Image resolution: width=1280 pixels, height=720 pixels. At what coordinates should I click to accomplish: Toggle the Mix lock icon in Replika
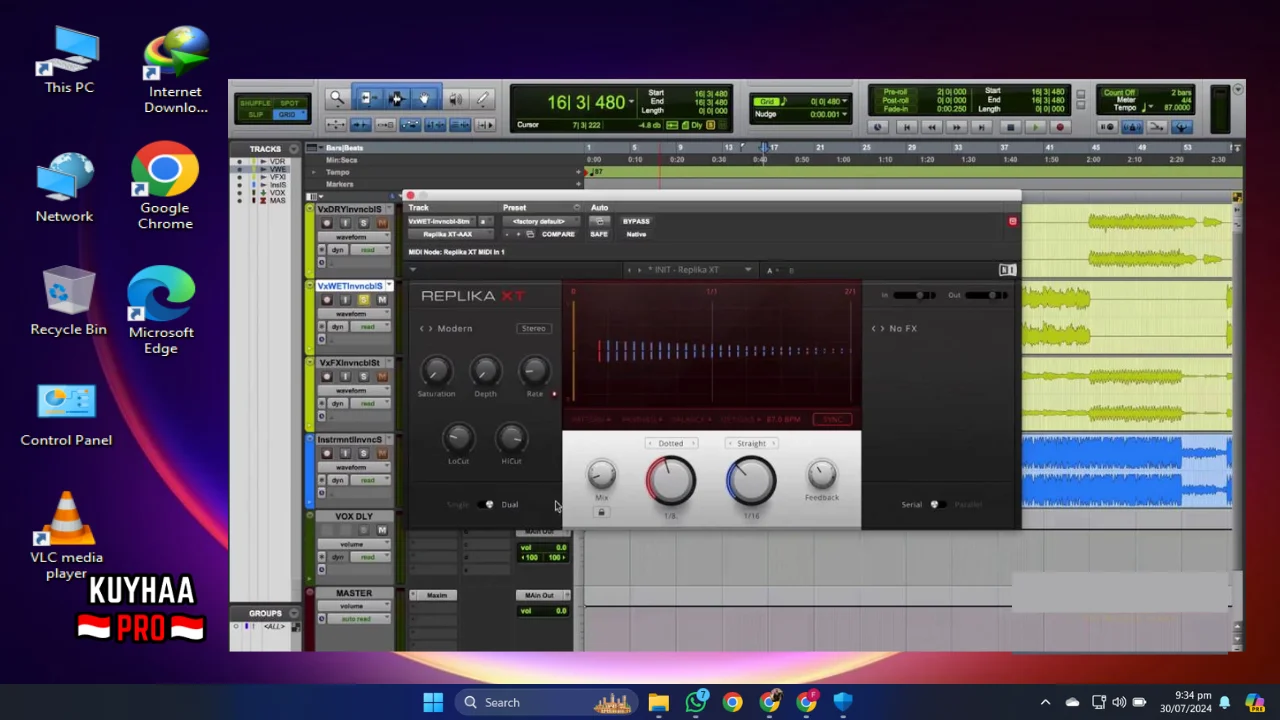601,512
